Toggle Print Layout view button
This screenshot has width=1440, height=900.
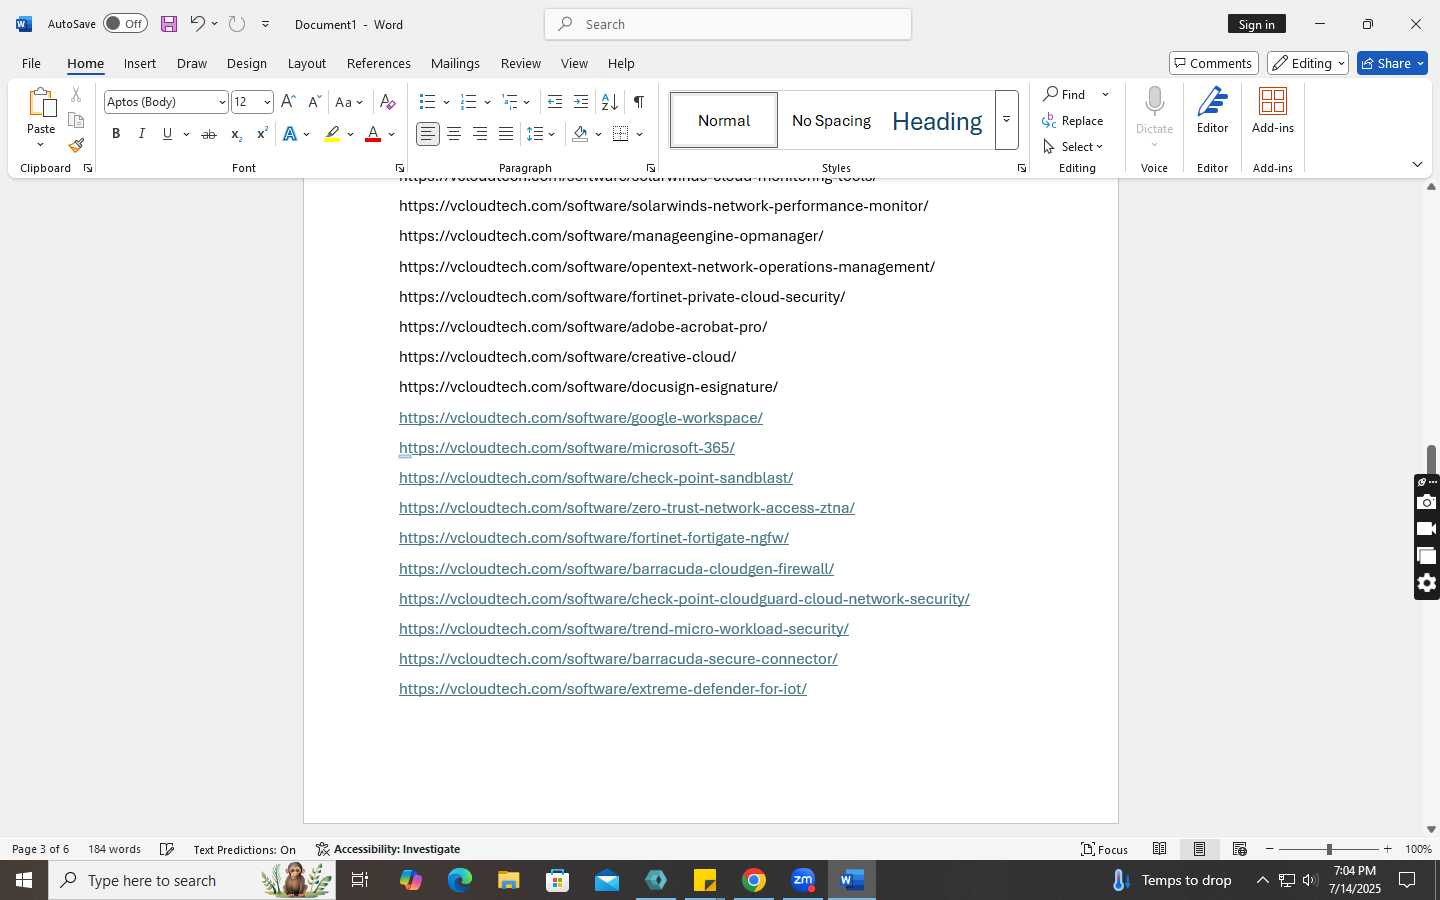point(1199,849)
